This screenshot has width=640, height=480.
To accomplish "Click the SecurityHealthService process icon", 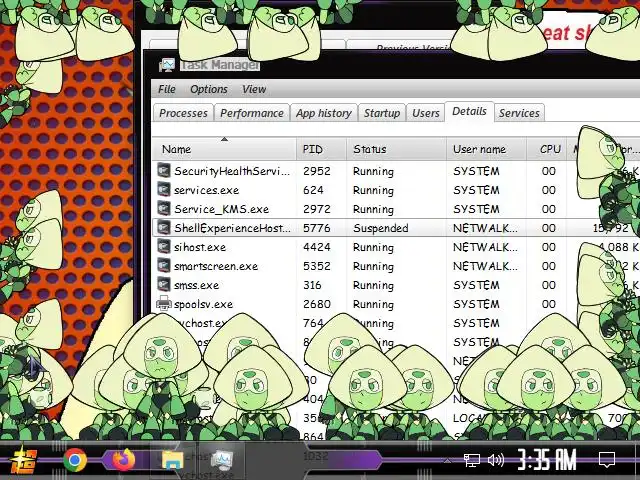I will pos(164,170).
